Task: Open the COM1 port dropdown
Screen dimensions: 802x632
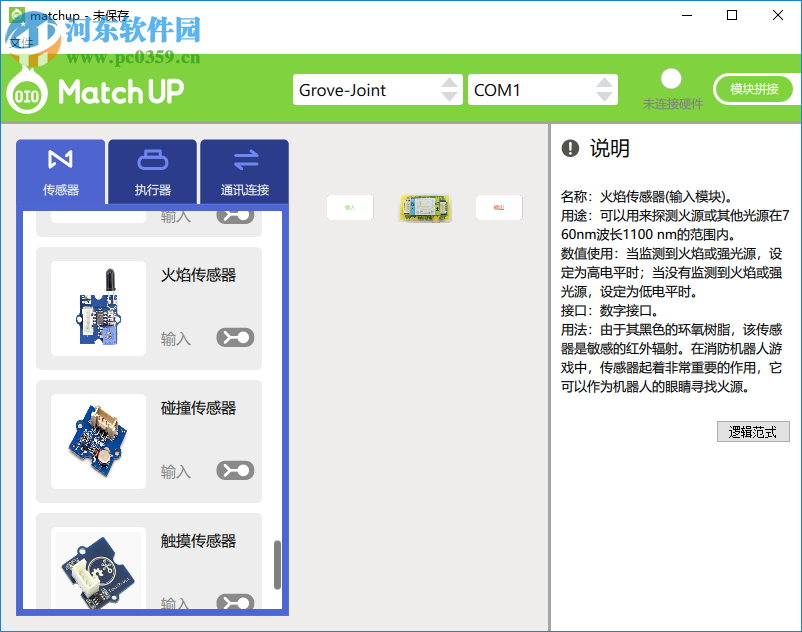Action: point(543,89)
